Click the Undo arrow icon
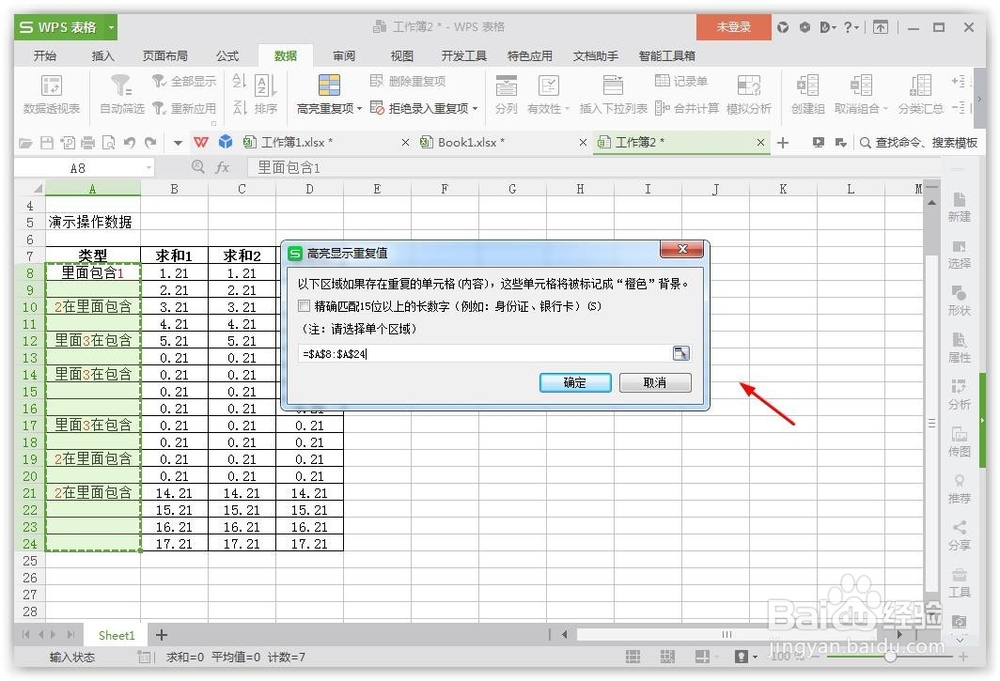This screenshot has height=681, width=1000. pos(129,143)
